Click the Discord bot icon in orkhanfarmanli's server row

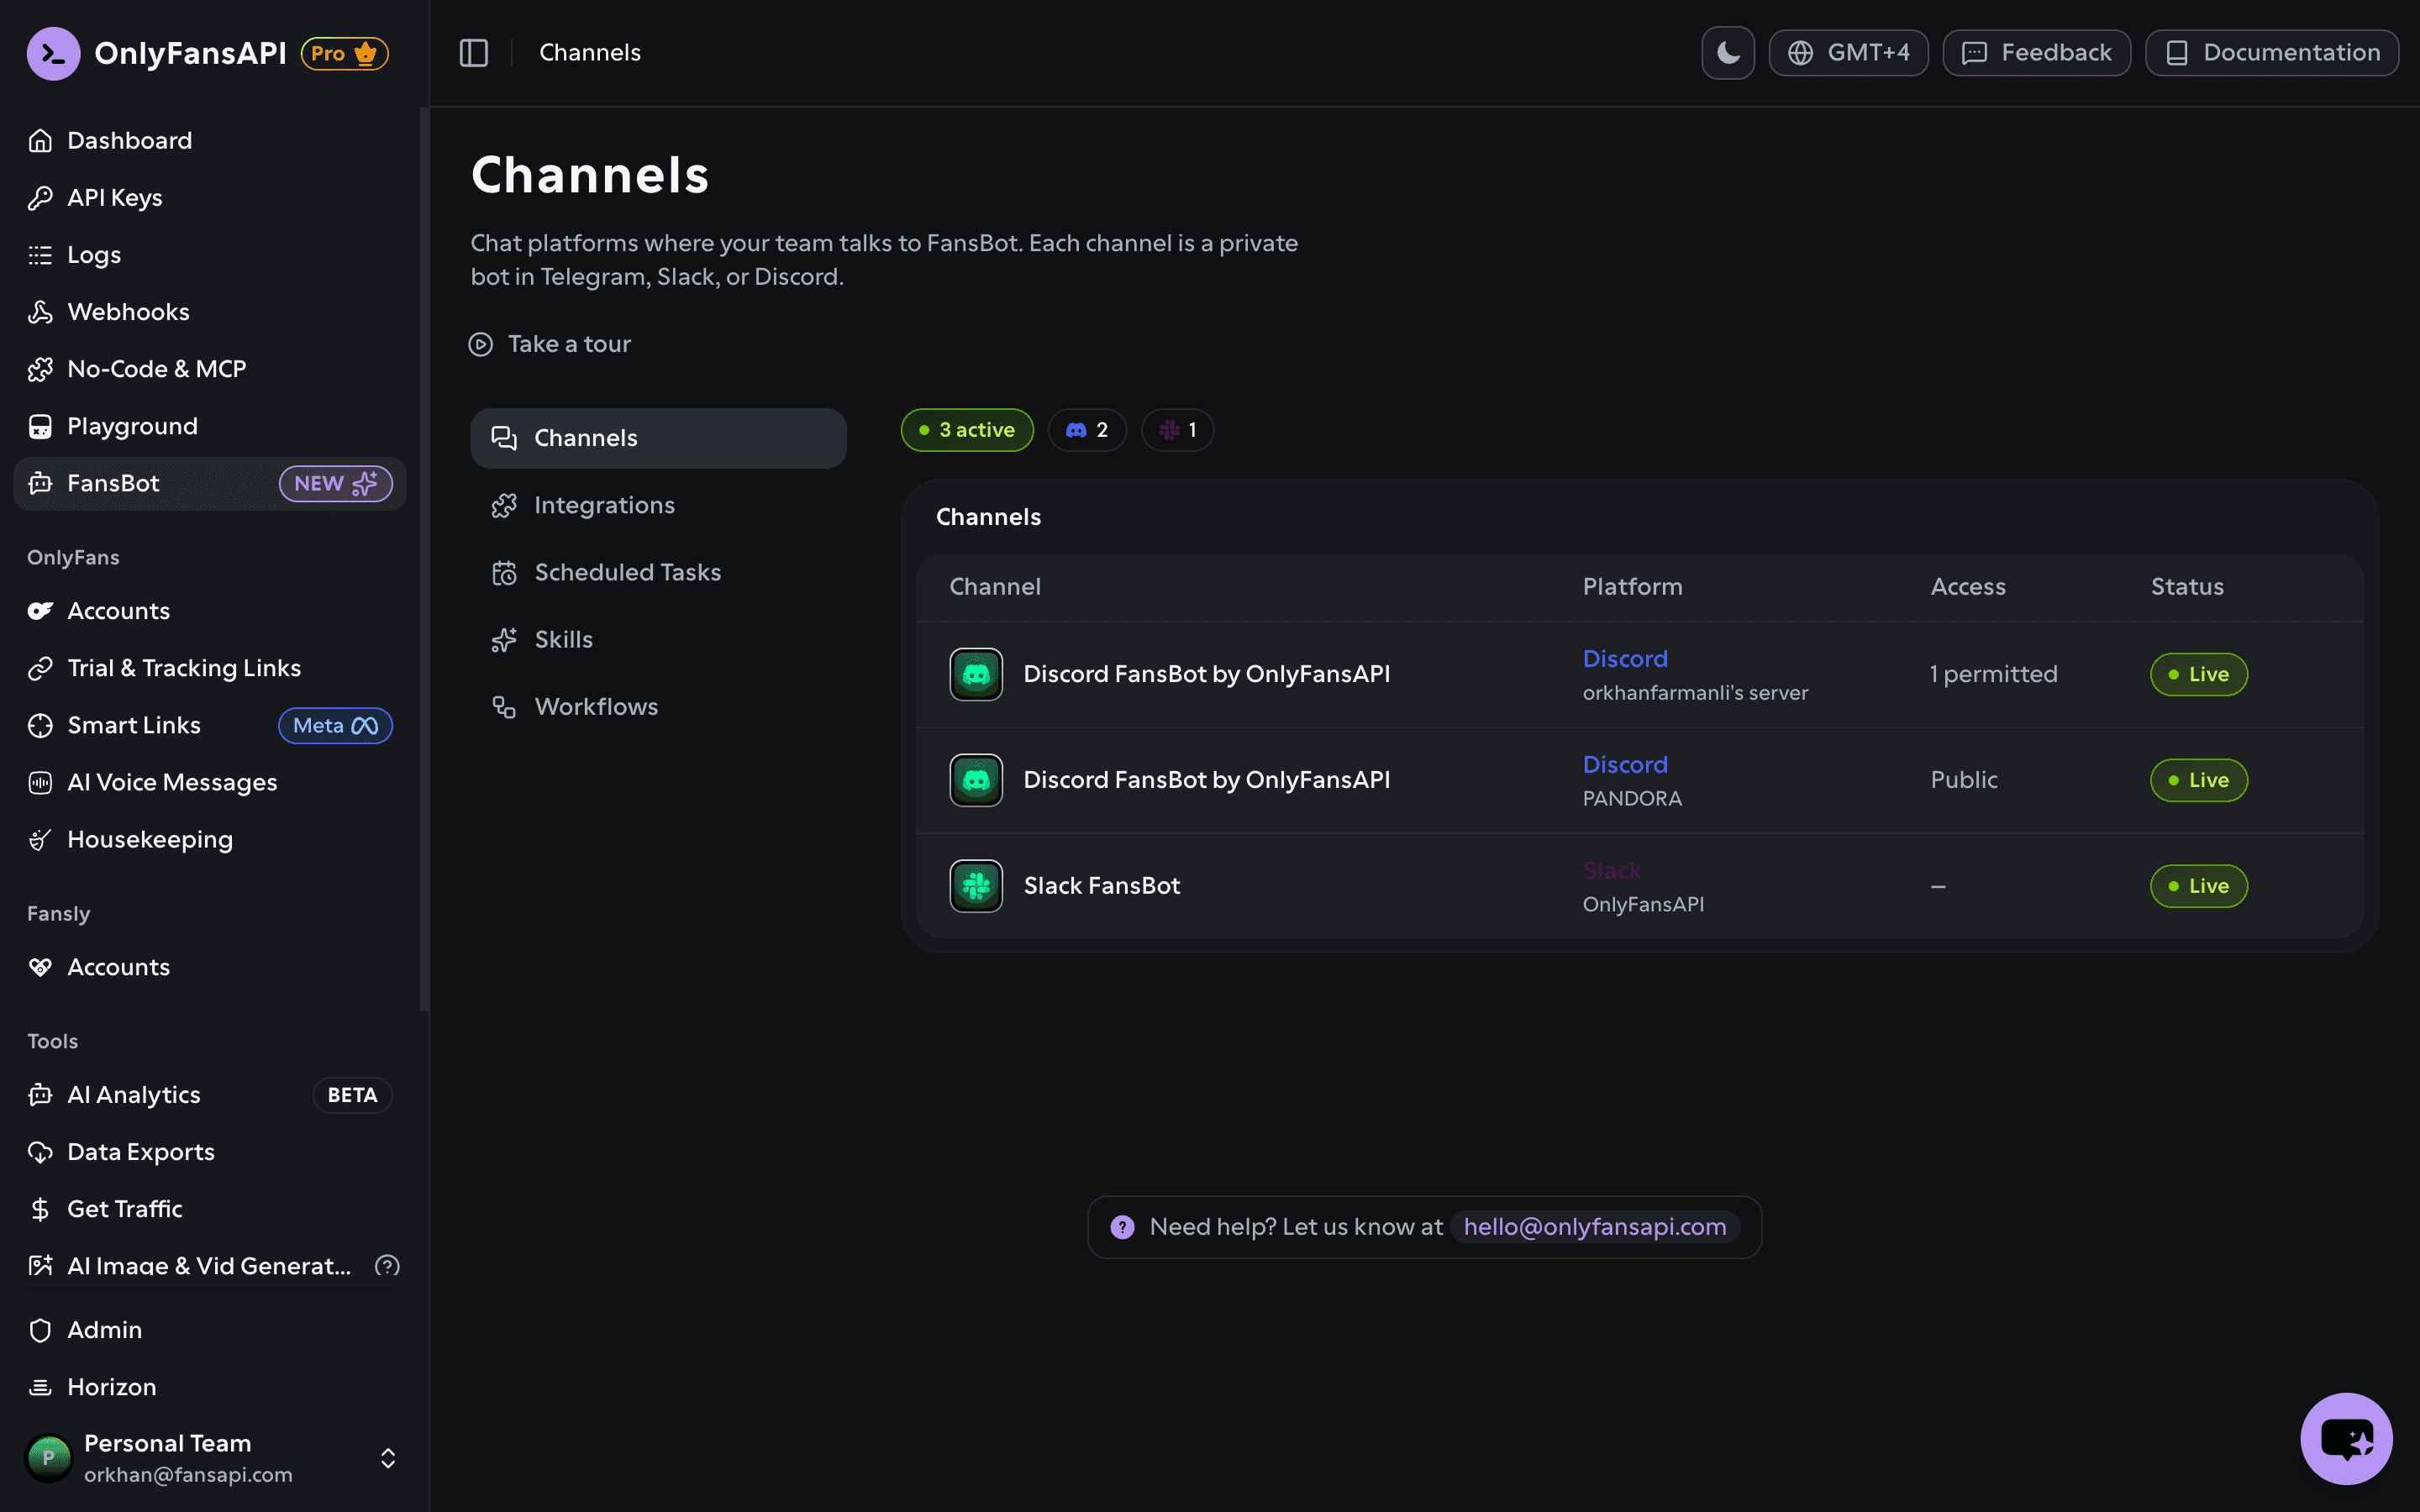[976, 674]
